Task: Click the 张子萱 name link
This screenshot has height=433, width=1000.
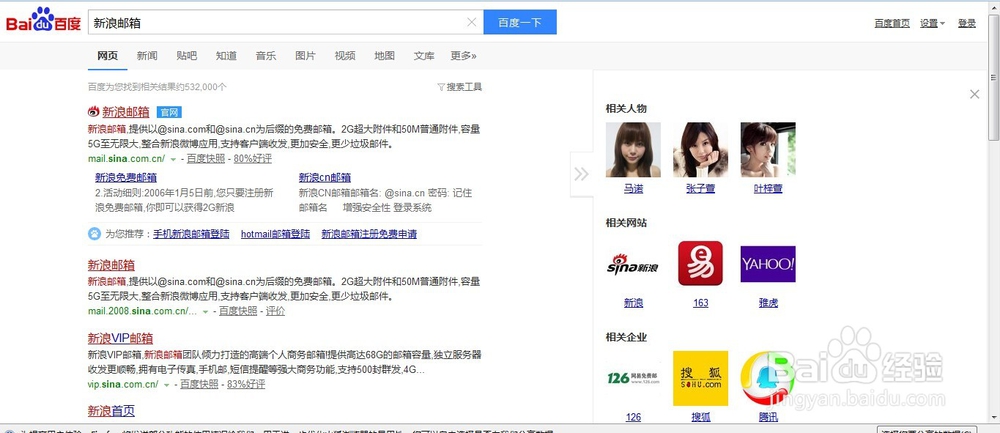Action: point(700,189)
